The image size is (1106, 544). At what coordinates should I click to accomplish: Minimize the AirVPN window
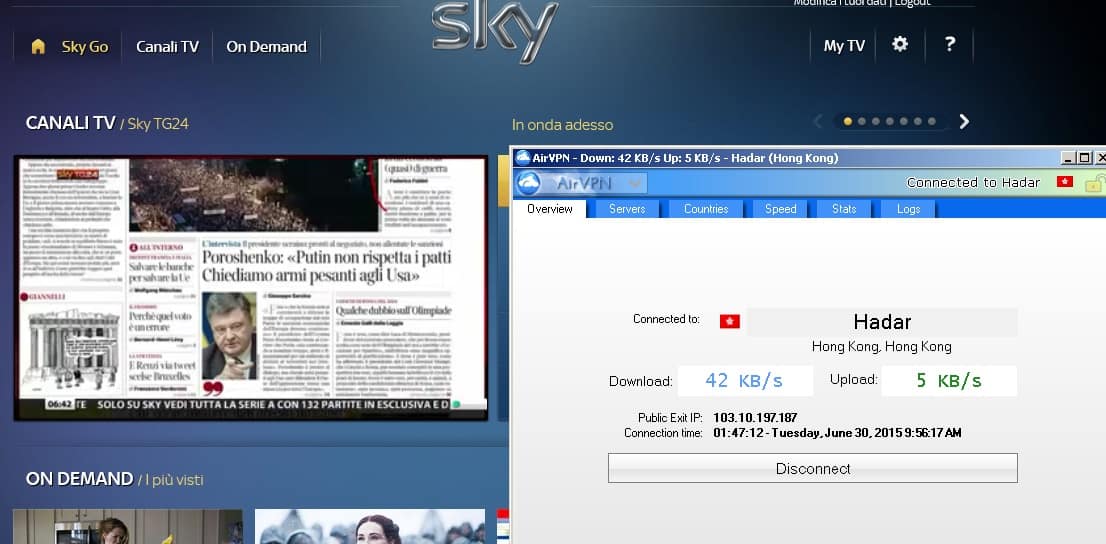pos(1069,158)
